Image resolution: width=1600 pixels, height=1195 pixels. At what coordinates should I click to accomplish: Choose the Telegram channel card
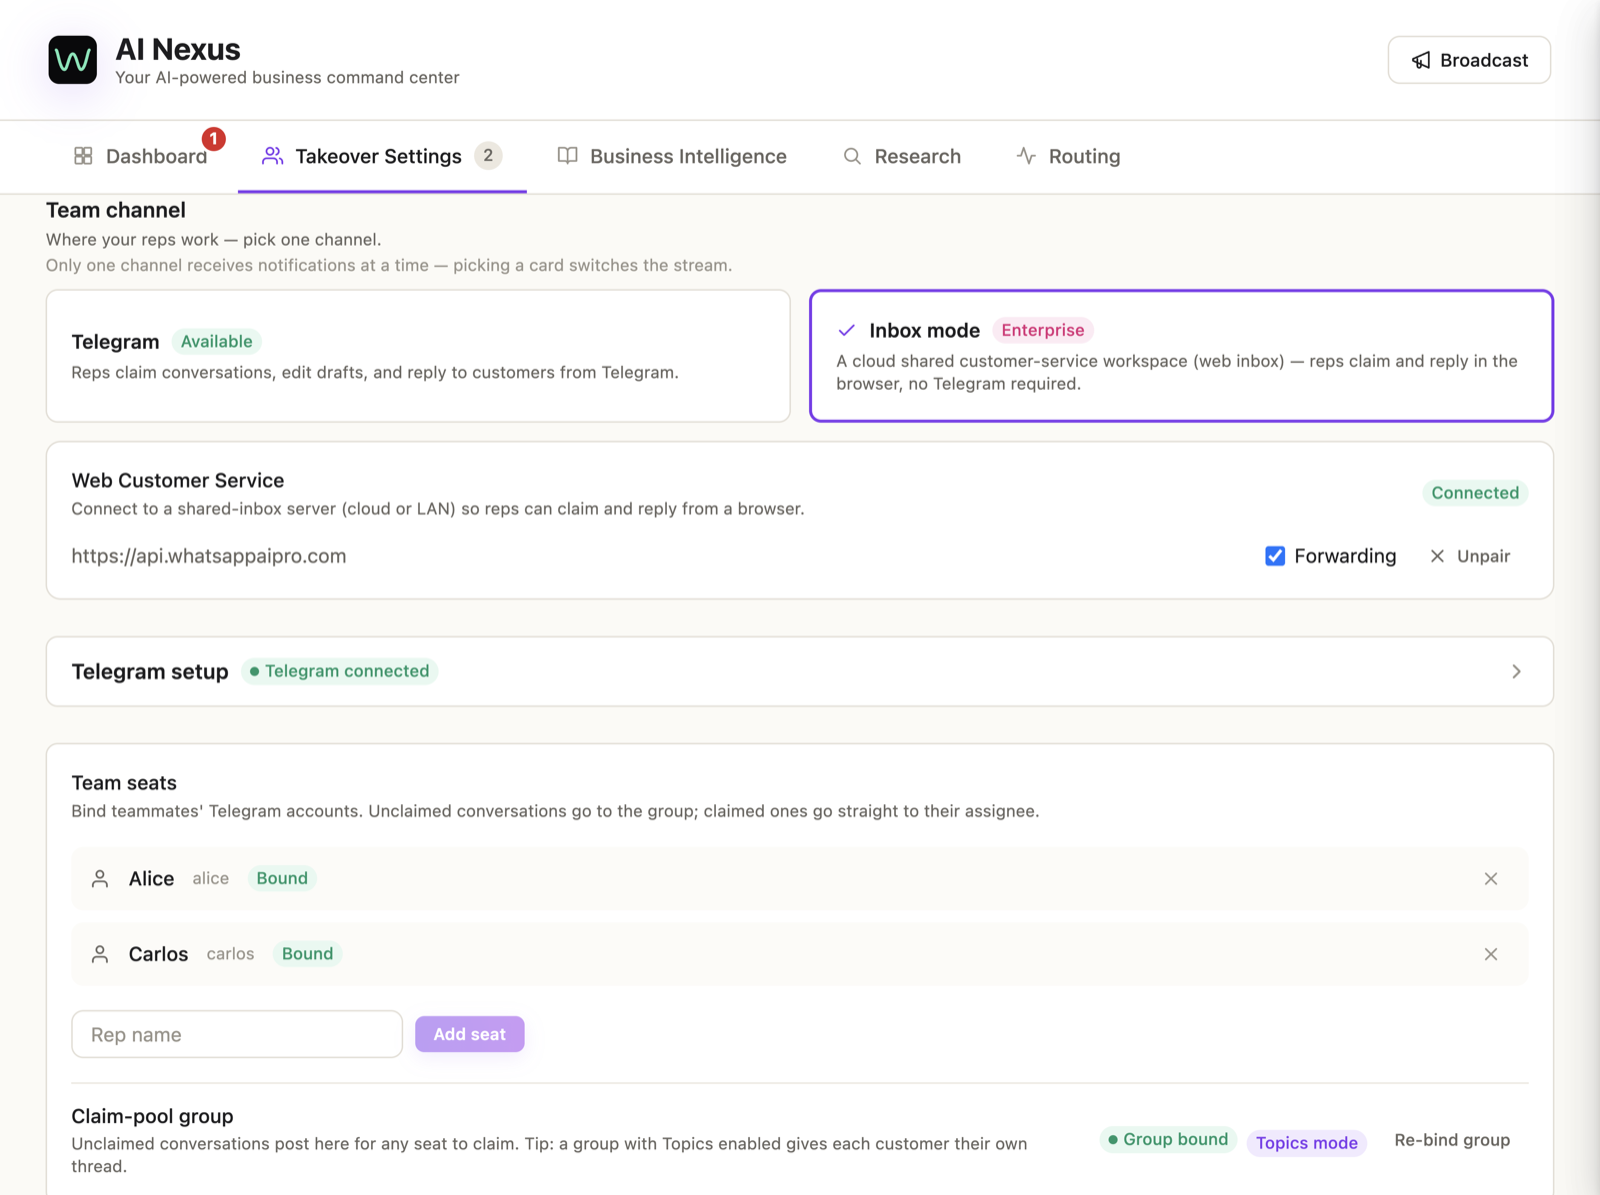pos(418,356)
